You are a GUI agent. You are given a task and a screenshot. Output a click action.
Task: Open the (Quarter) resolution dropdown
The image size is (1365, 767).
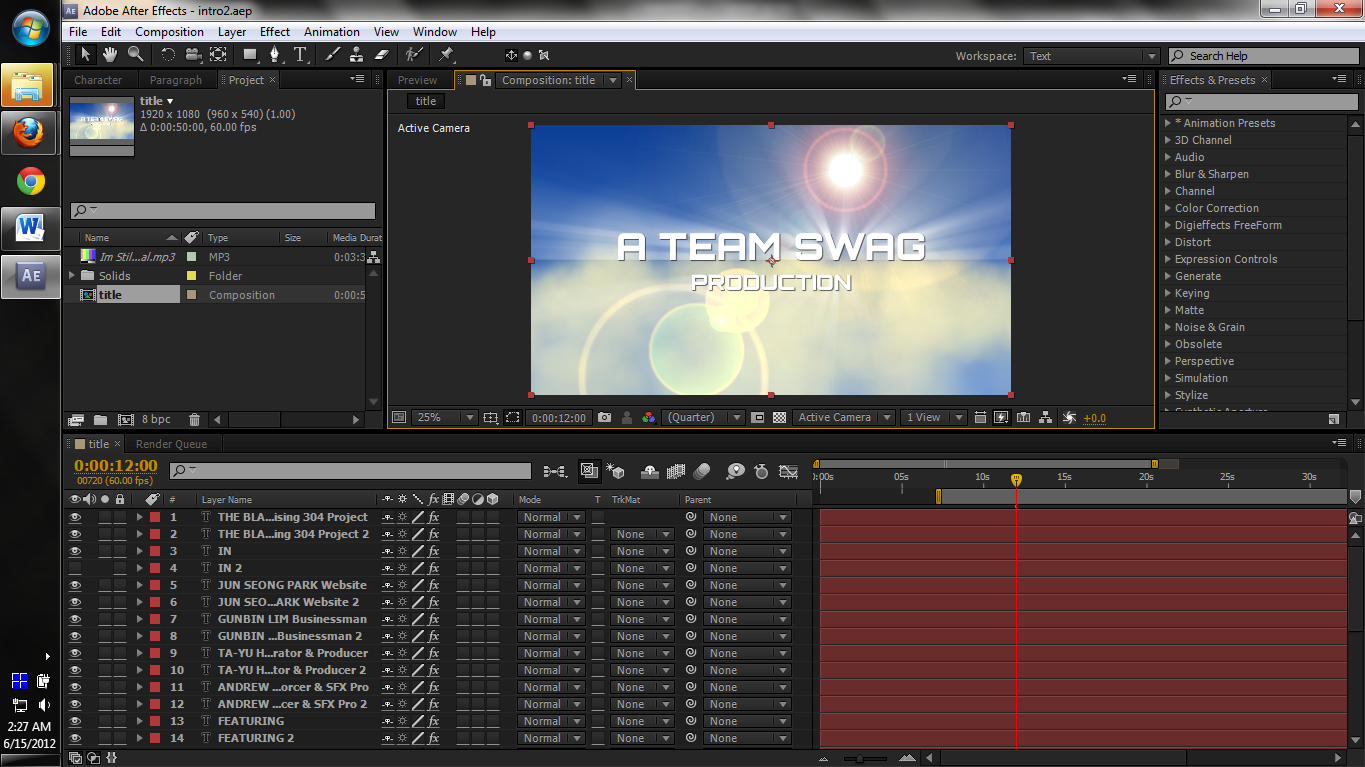[x=704, y=417]
